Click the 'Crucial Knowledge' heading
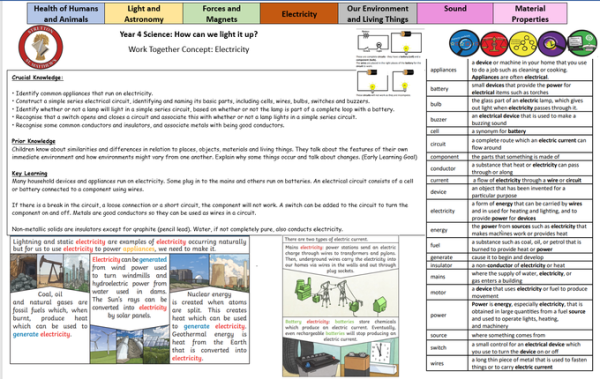Screen dimensions: 600x379 coord(37,78)
